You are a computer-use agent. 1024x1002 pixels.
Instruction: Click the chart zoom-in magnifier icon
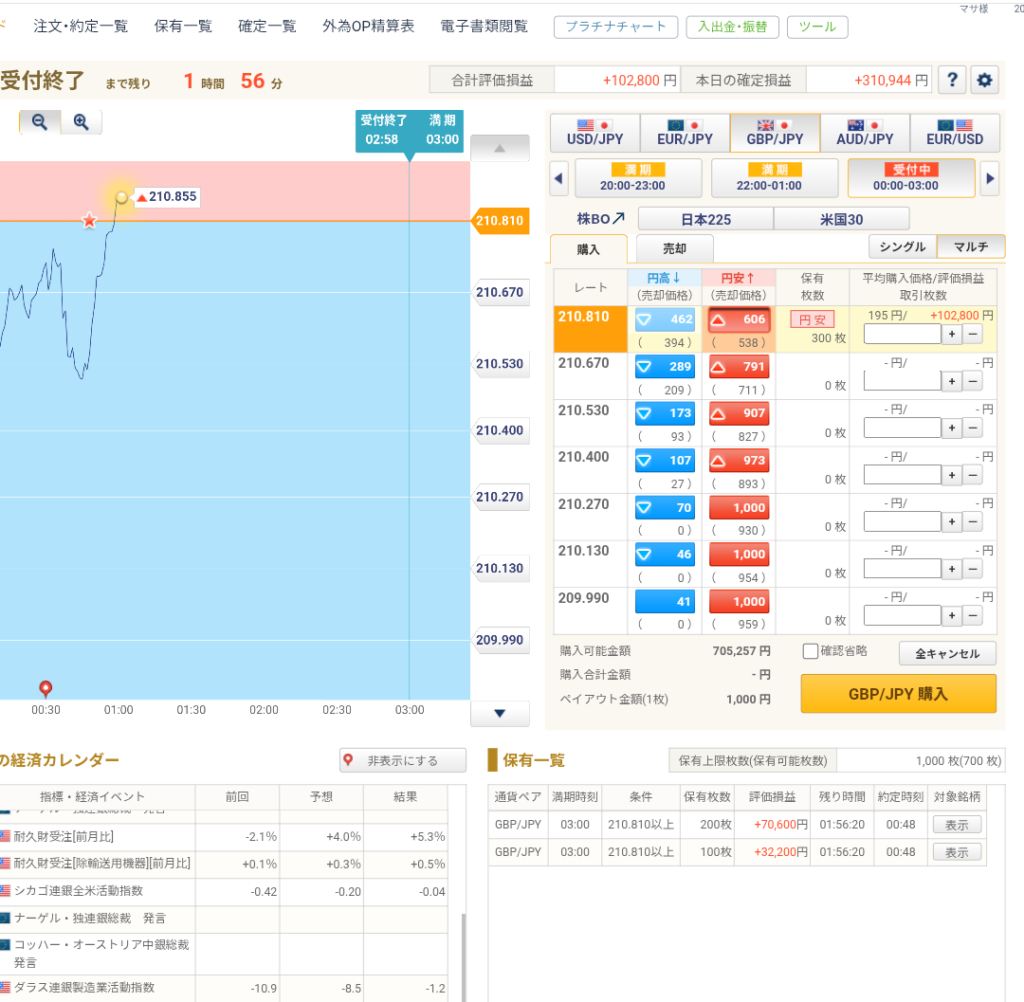click(x=81, y=122)
